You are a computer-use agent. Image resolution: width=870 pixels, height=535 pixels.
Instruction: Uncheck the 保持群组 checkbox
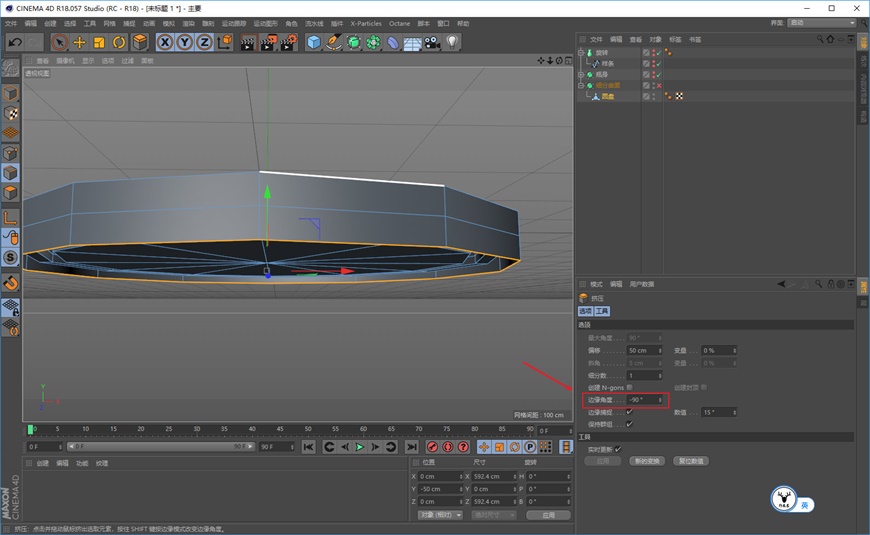click(x=629, y=424)
